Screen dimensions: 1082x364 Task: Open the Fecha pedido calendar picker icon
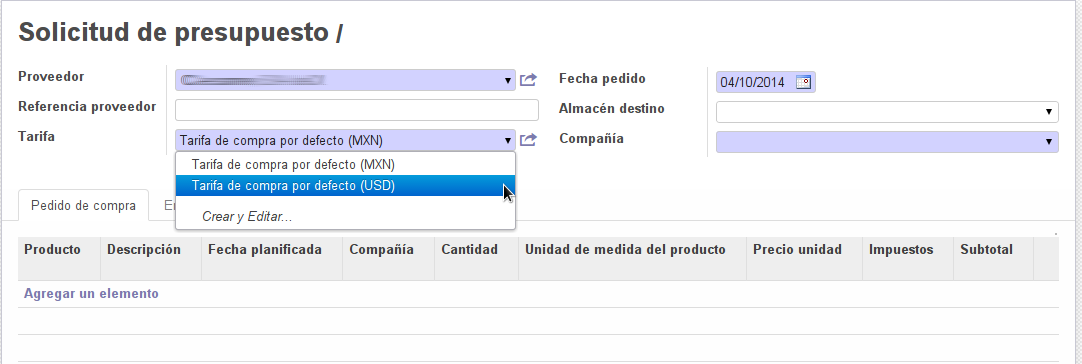803,83
